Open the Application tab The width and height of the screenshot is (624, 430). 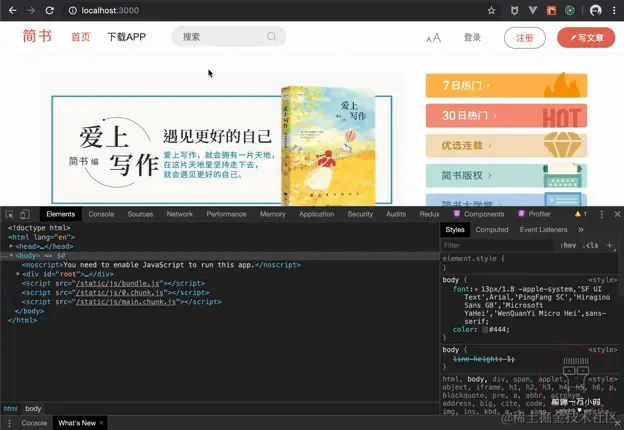pyautogui.click(x=316, y=214)
